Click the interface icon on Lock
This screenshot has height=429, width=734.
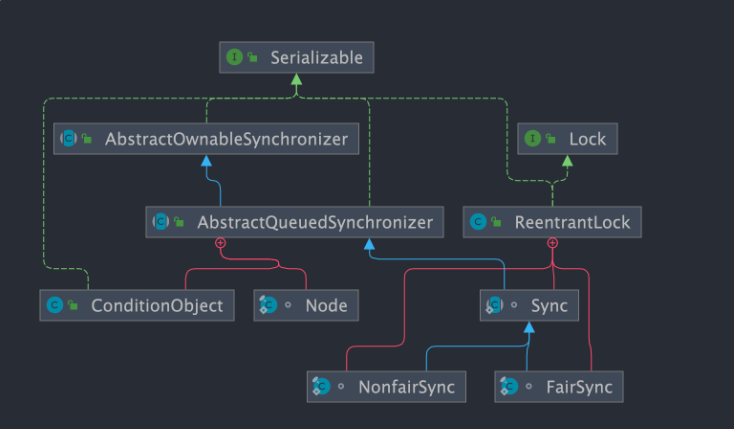532,138
